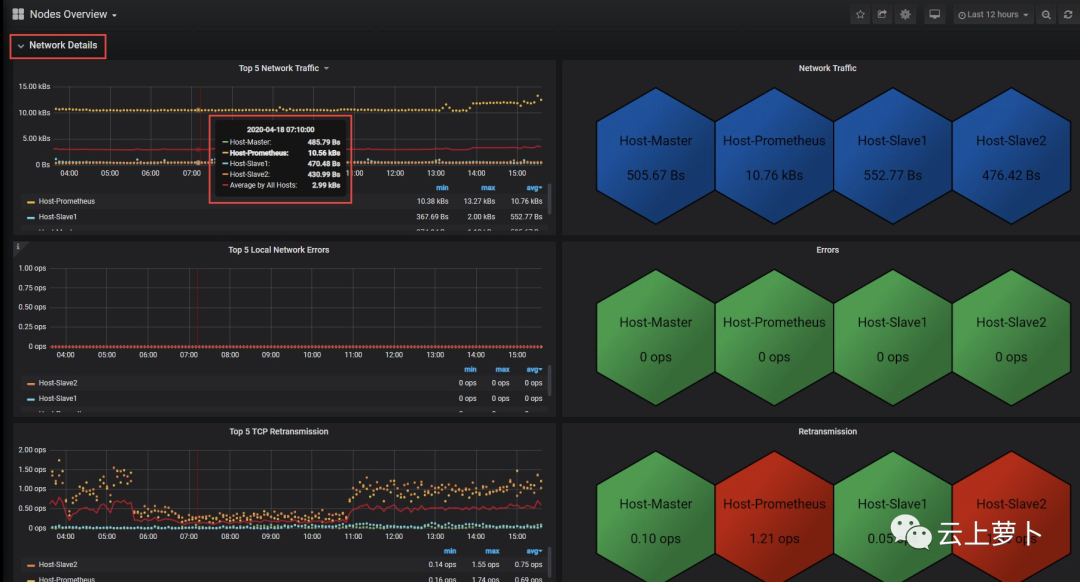The image size is (1080, 582).
Task: Click Top 5 Local Network Errors title
Action: coord(278,250)
